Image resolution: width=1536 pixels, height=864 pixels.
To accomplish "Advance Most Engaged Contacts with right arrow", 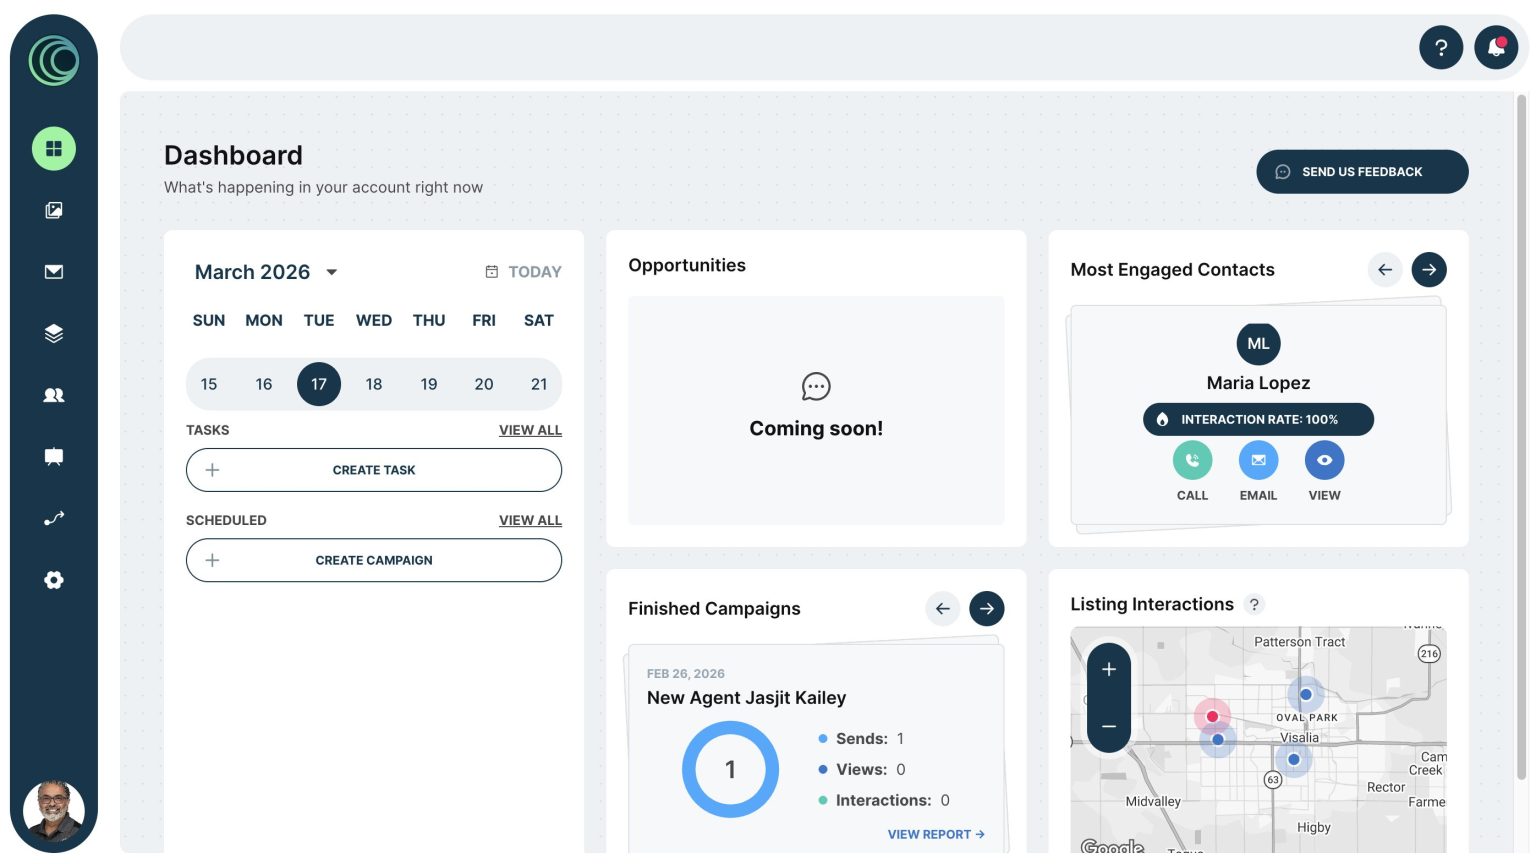I will [x=1429, y=269].
